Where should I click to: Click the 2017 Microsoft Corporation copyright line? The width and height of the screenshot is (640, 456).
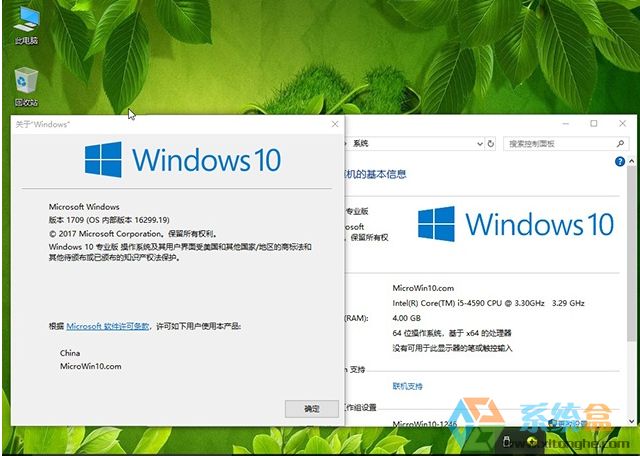click(133, 234)
